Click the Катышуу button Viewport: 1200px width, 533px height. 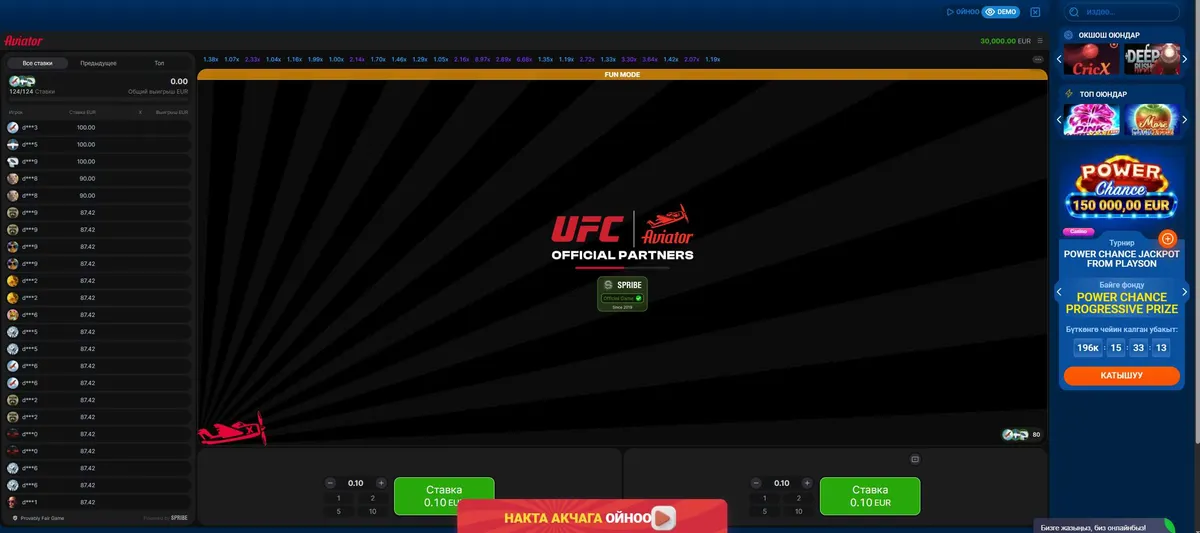coord(1121,376)
